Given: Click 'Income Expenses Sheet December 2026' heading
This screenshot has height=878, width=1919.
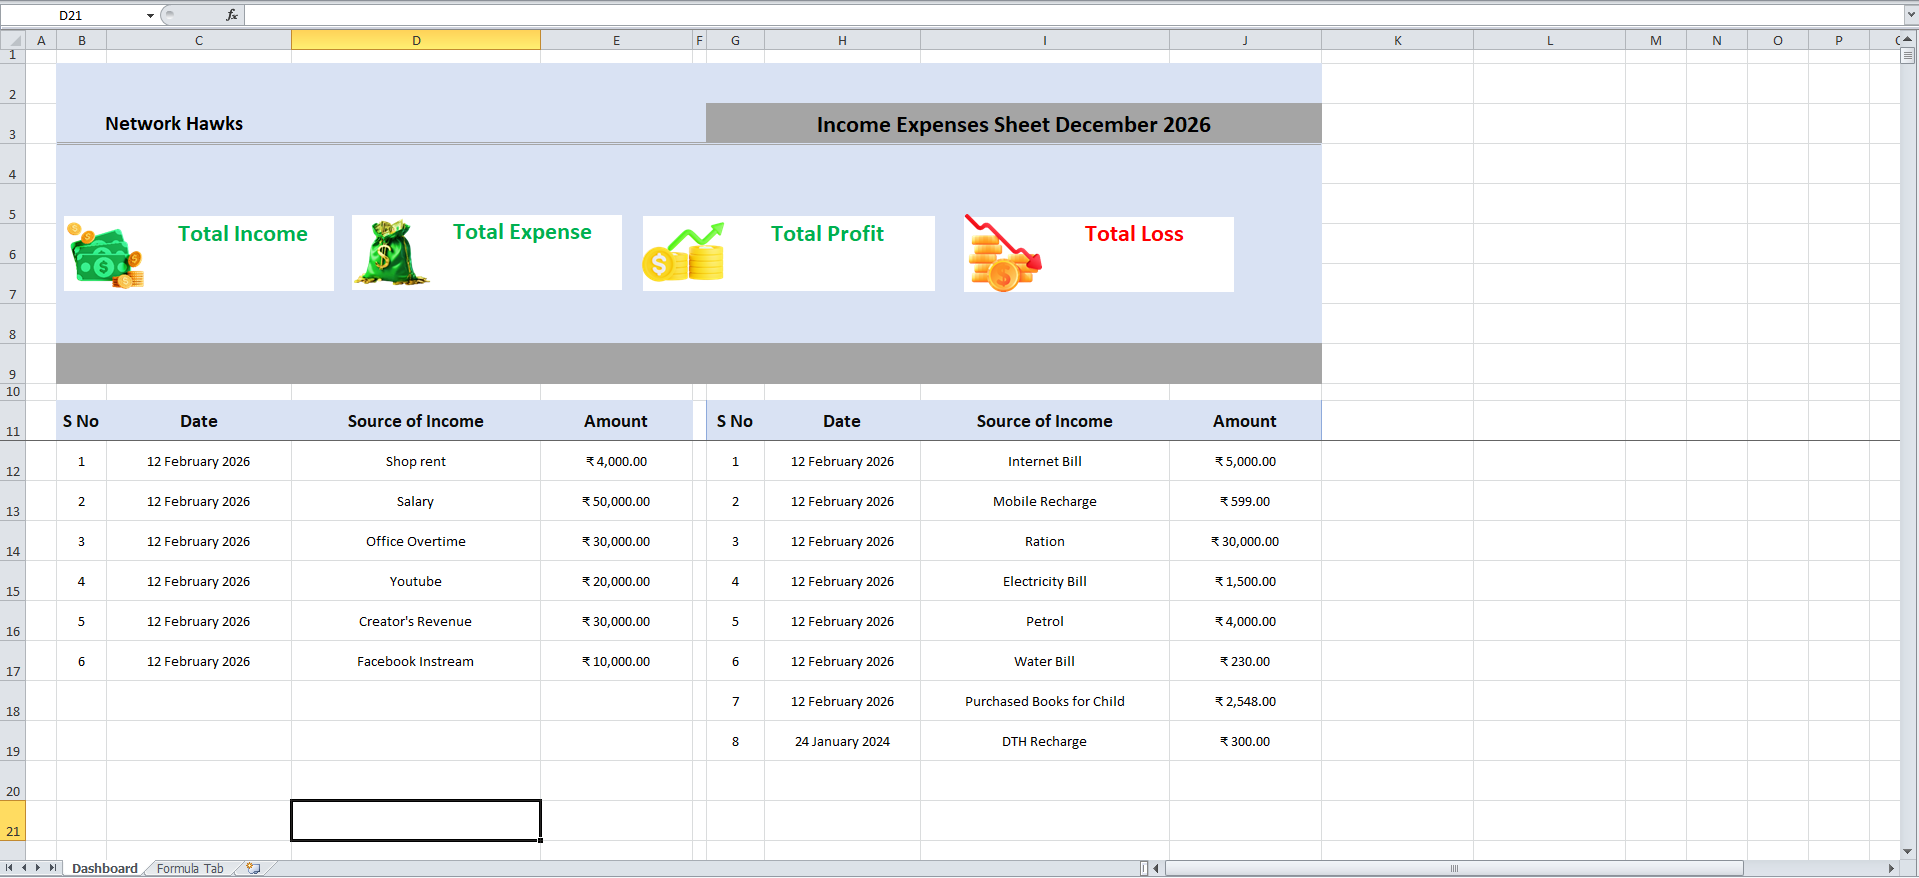Looking at the screenshot, I should point(1013,124).
